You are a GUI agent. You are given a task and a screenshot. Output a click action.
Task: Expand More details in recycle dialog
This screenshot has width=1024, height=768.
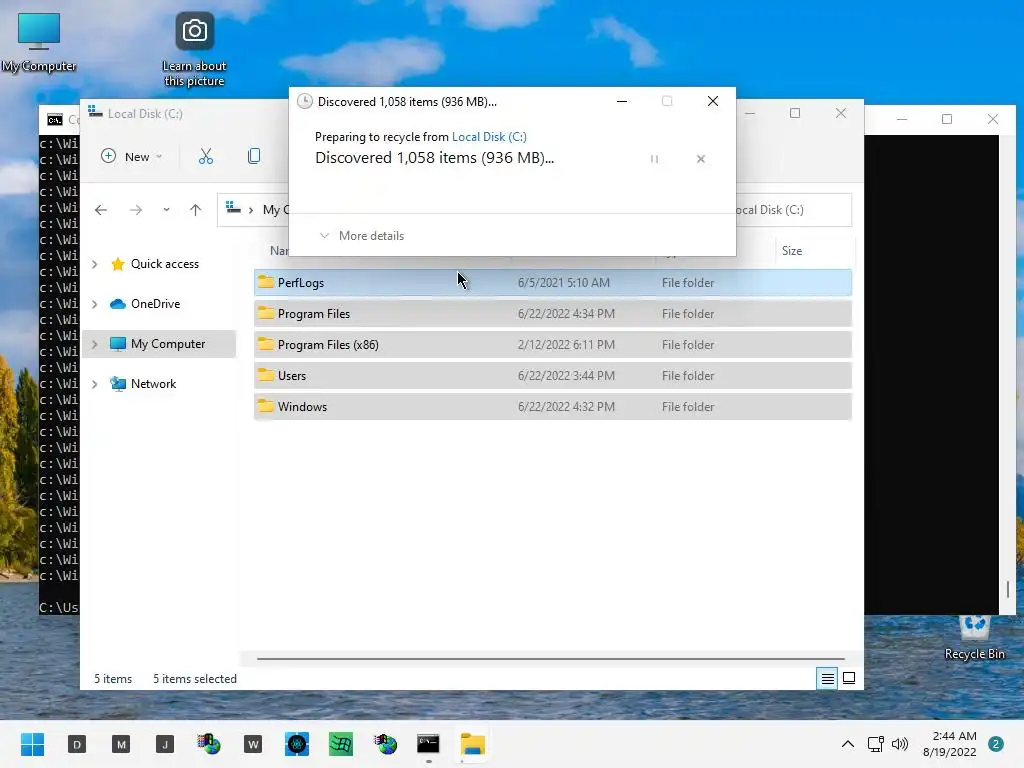[362, 236]
